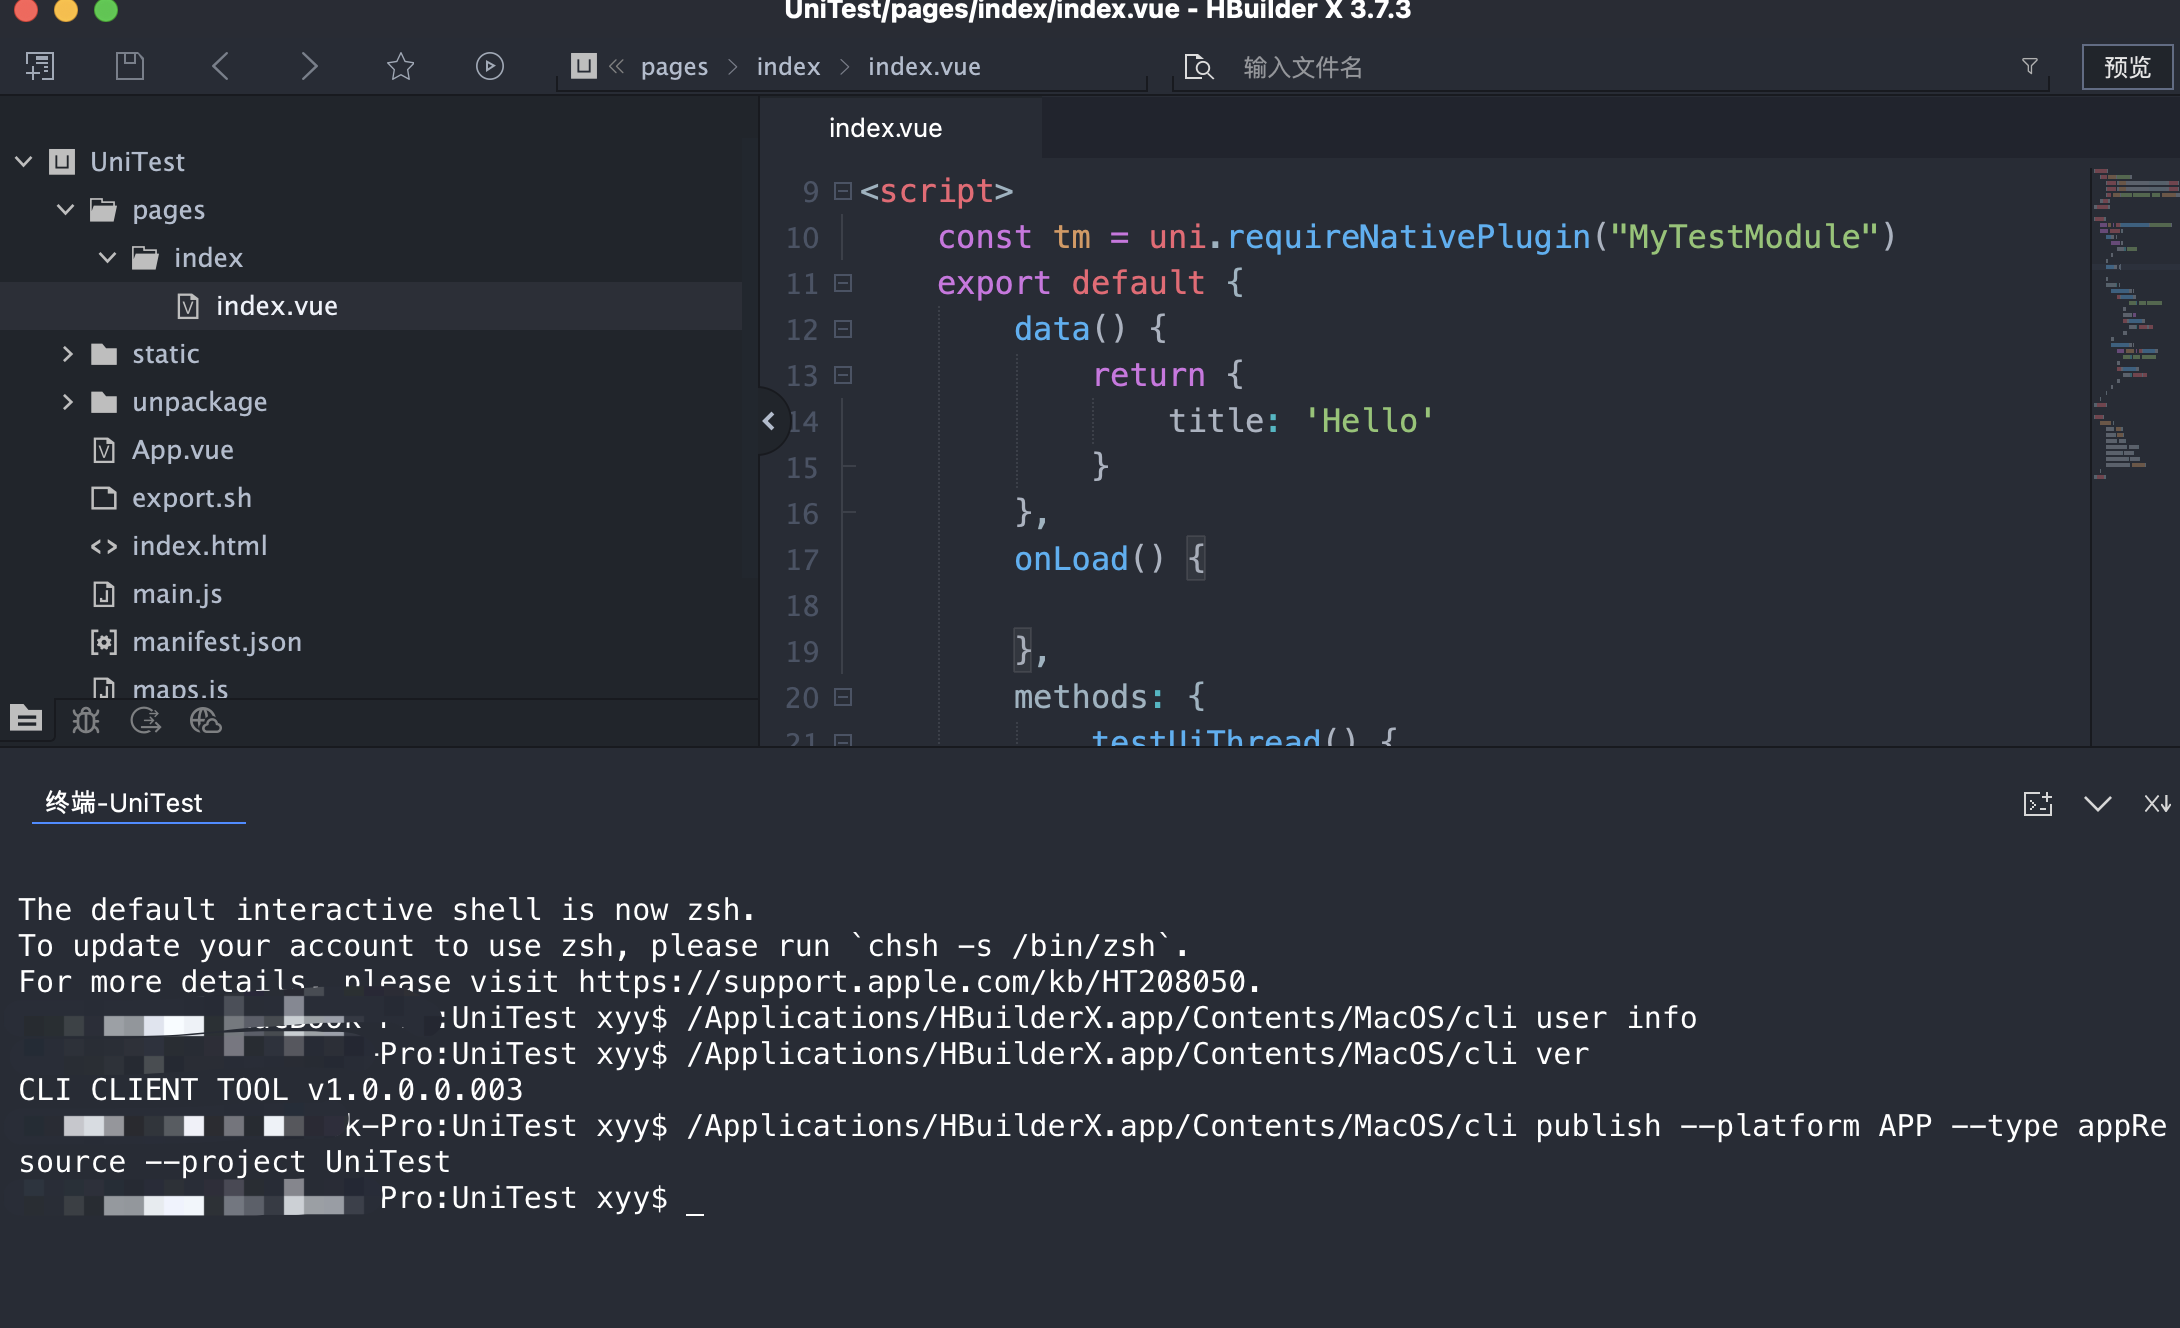The image size is (2180, 1328).
Task: Click the main.js file icon
Action: [104, 594]
